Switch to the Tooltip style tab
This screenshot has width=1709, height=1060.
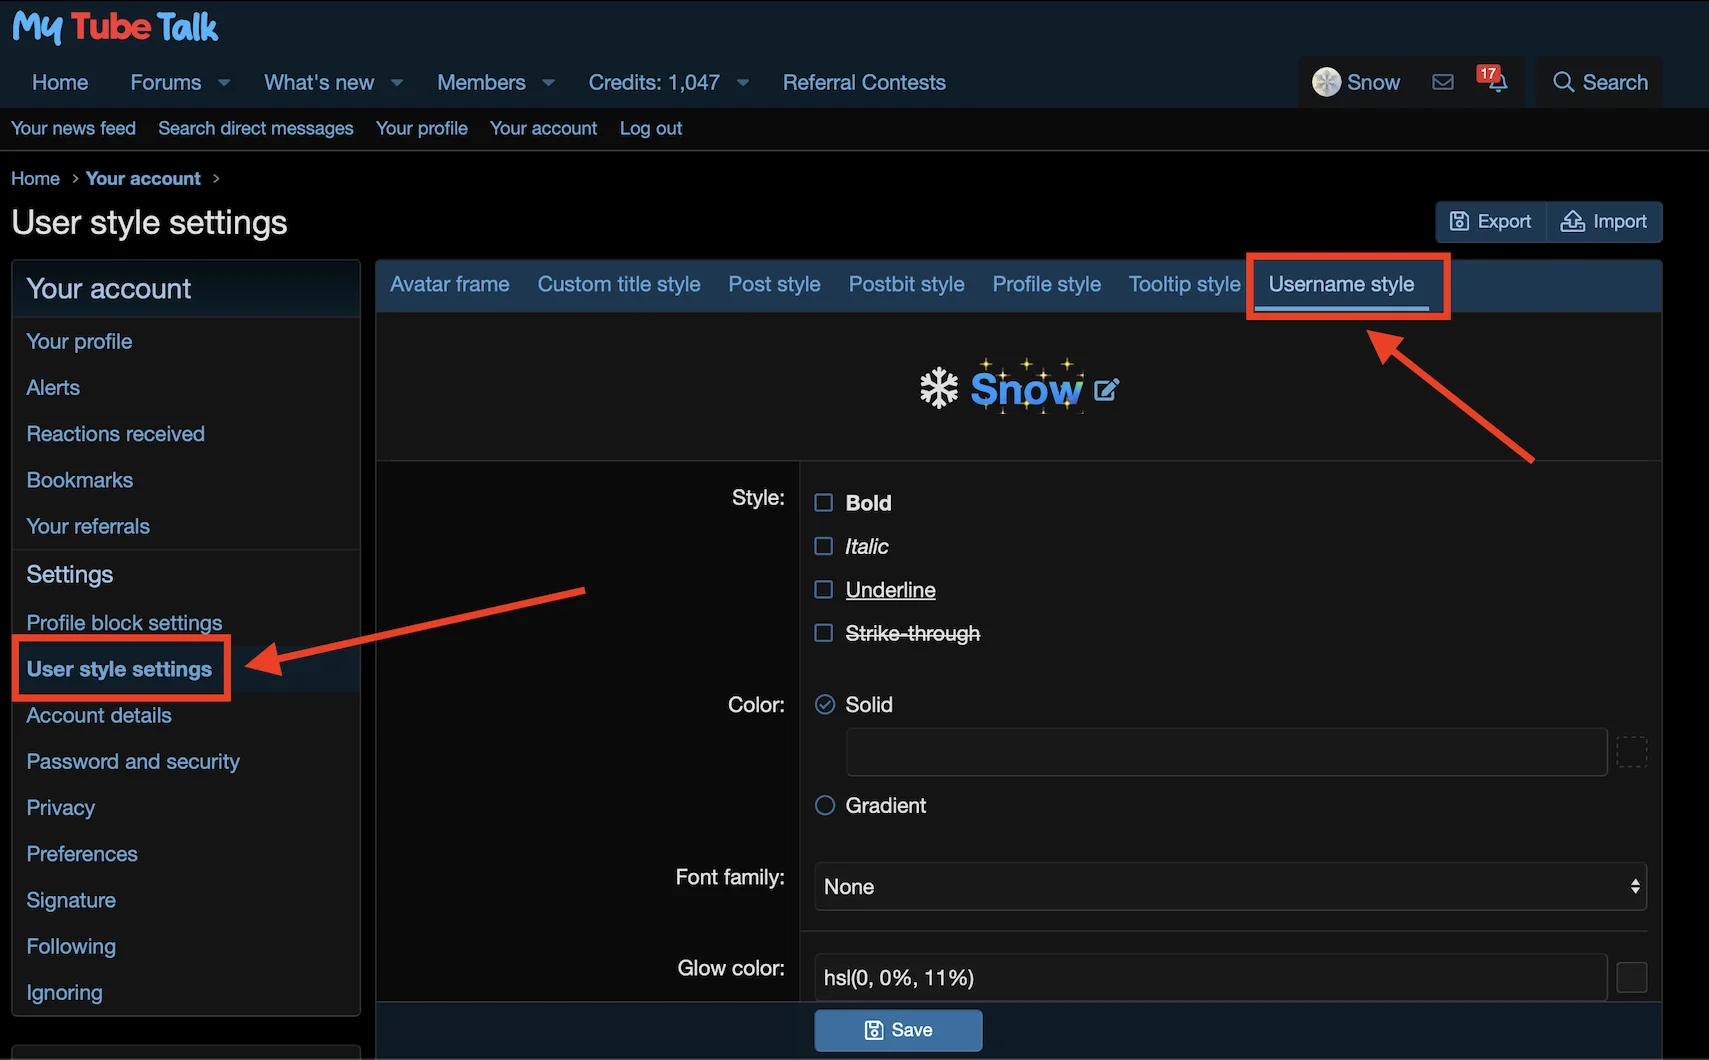[x=1184, y=284]
